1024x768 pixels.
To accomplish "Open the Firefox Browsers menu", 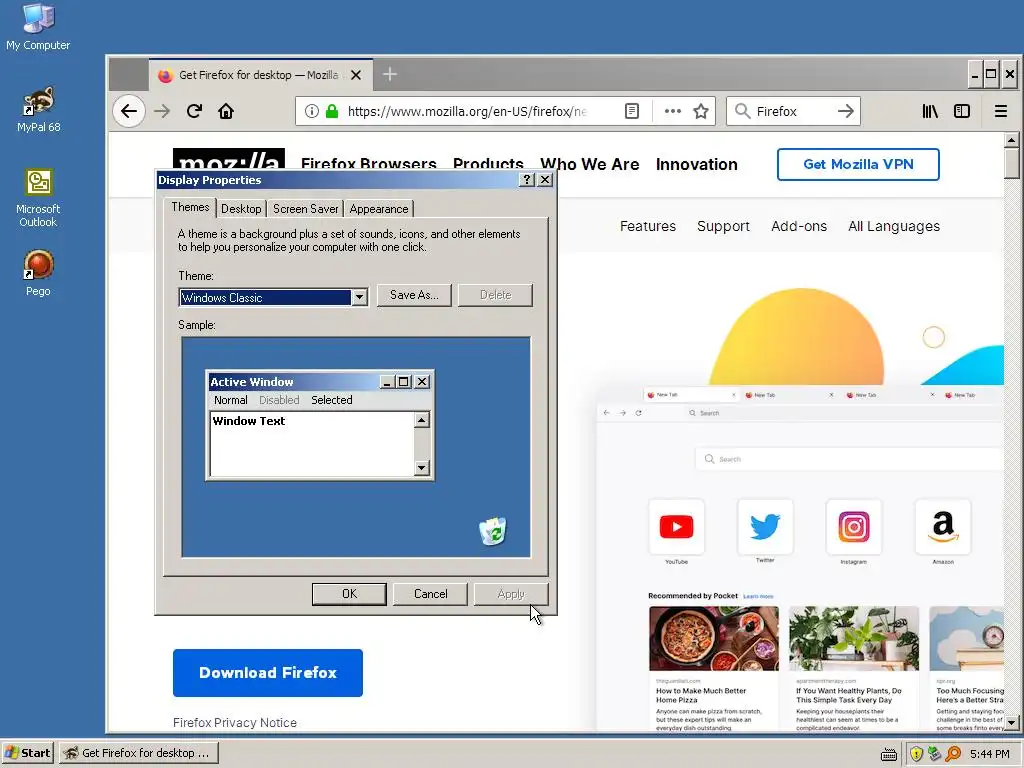I will coord(368,164).
